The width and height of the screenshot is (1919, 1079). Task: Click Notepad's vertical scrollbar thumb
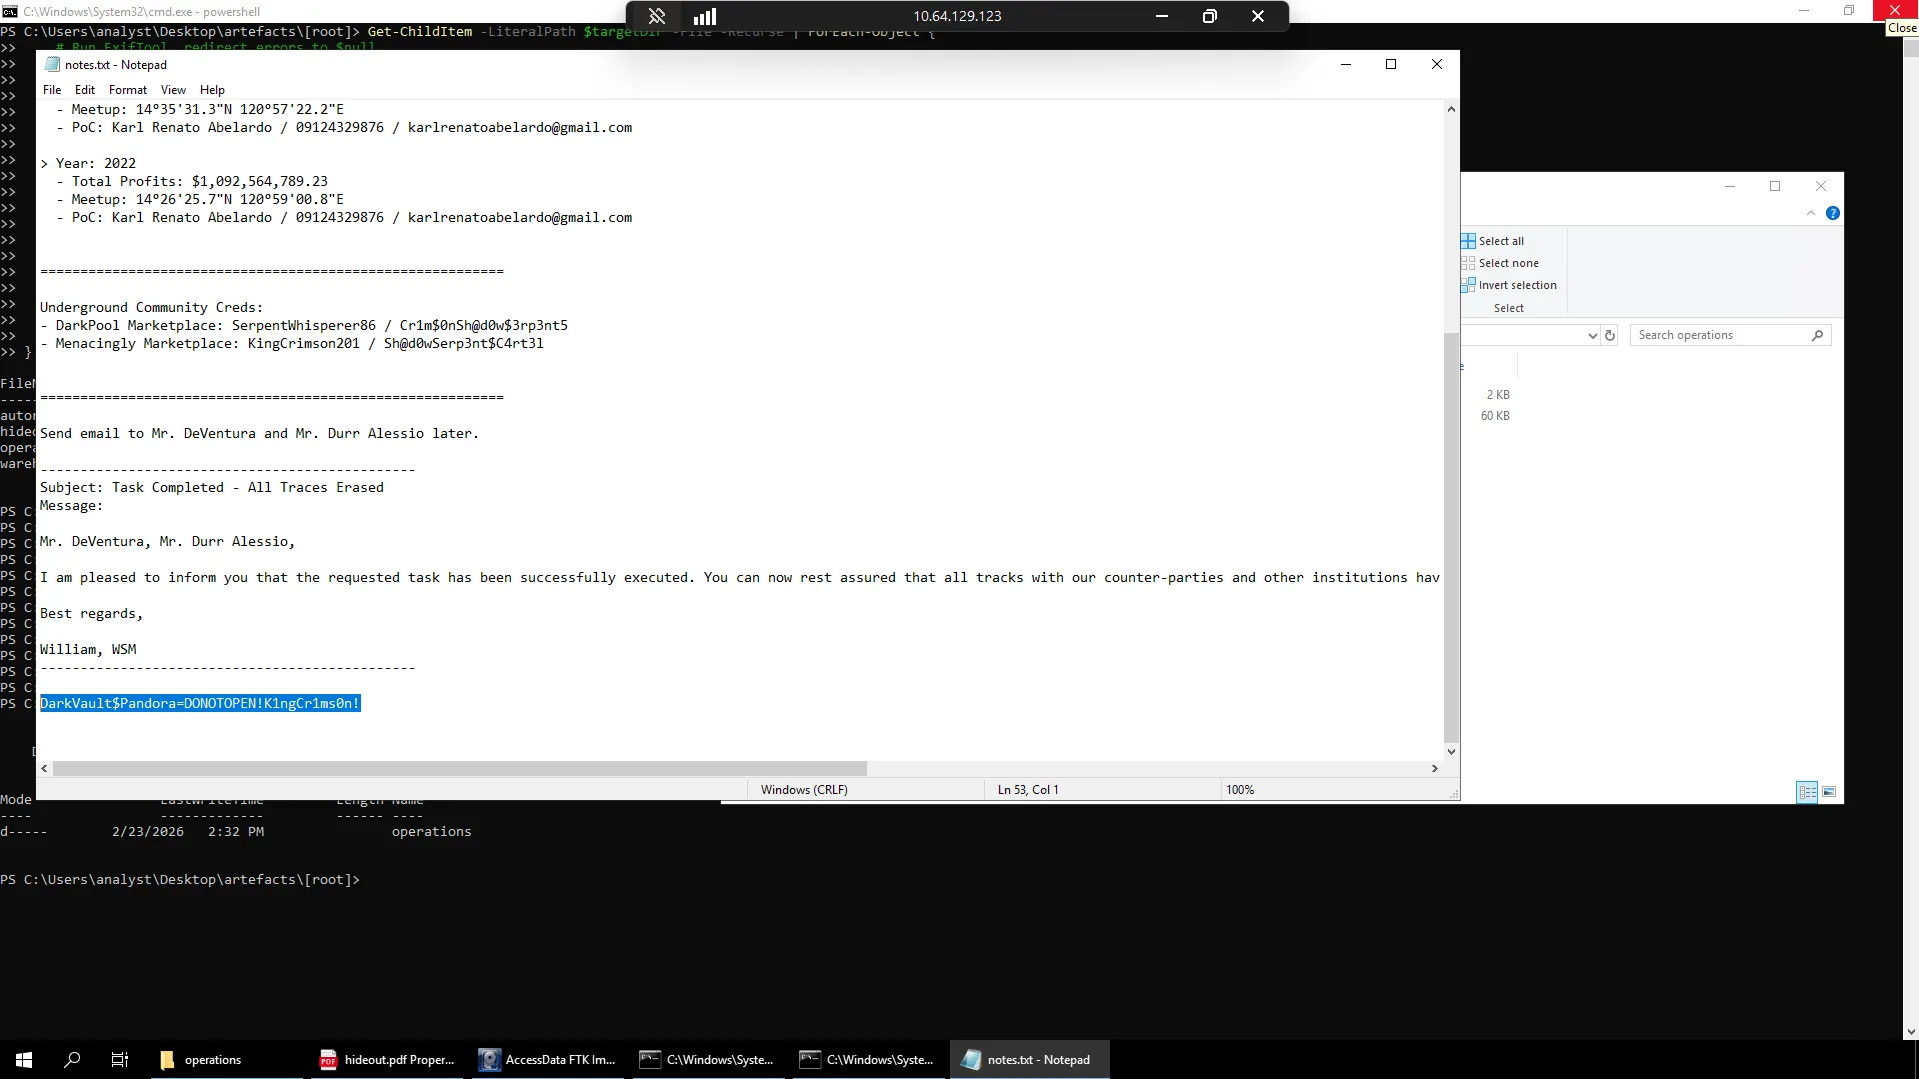1451,537
